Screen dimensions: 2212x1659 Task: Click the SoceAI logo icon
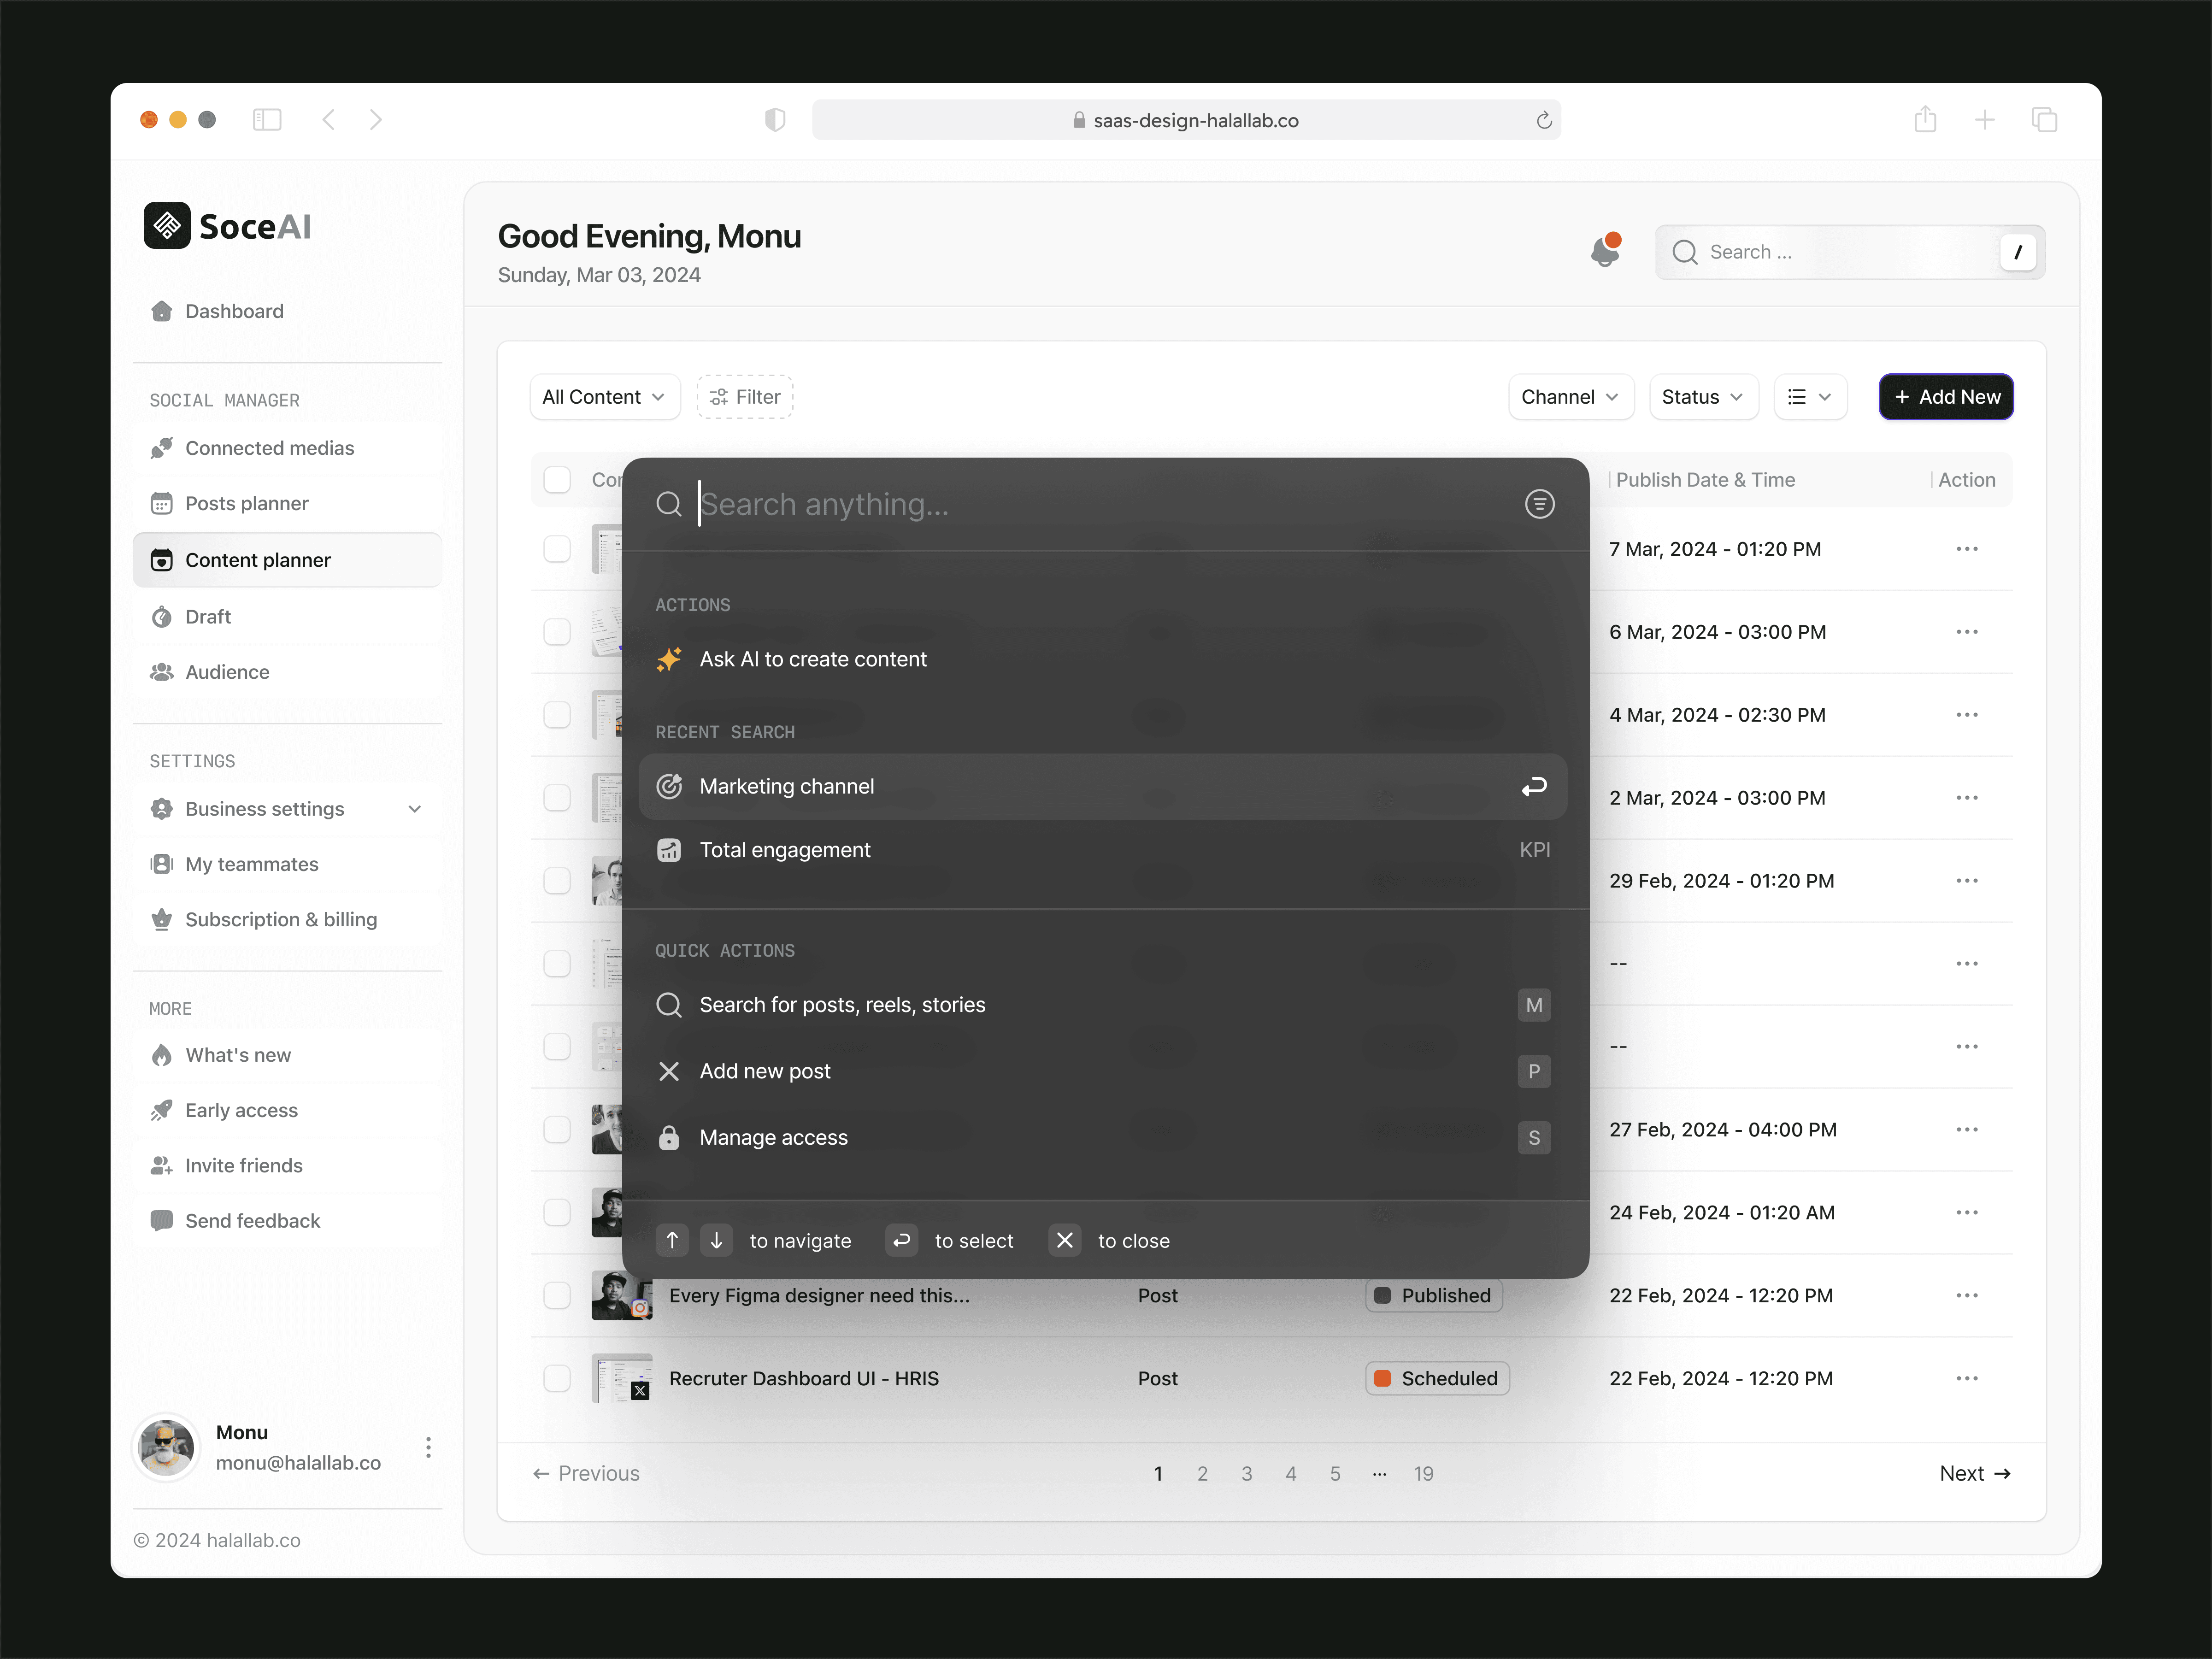click(167, 226)
